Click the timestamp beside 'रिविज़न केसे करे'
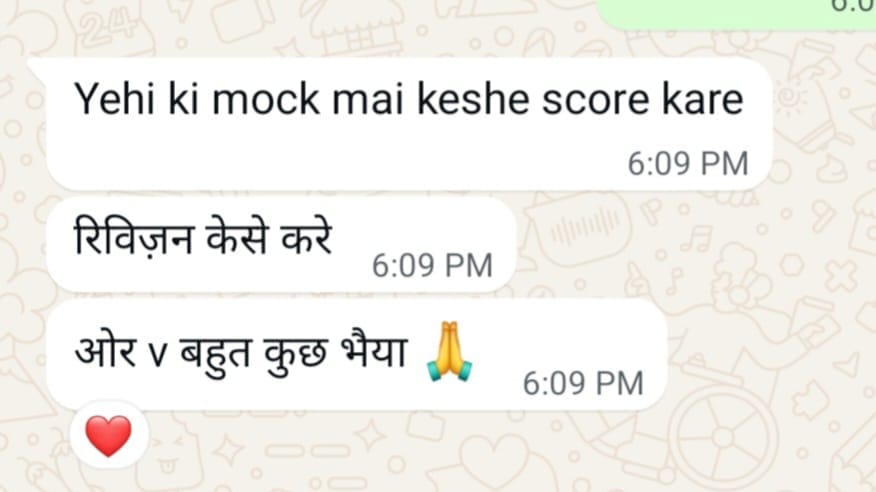Image resolution: width=876 pixels, height=492 pixels. coord(432,265)
